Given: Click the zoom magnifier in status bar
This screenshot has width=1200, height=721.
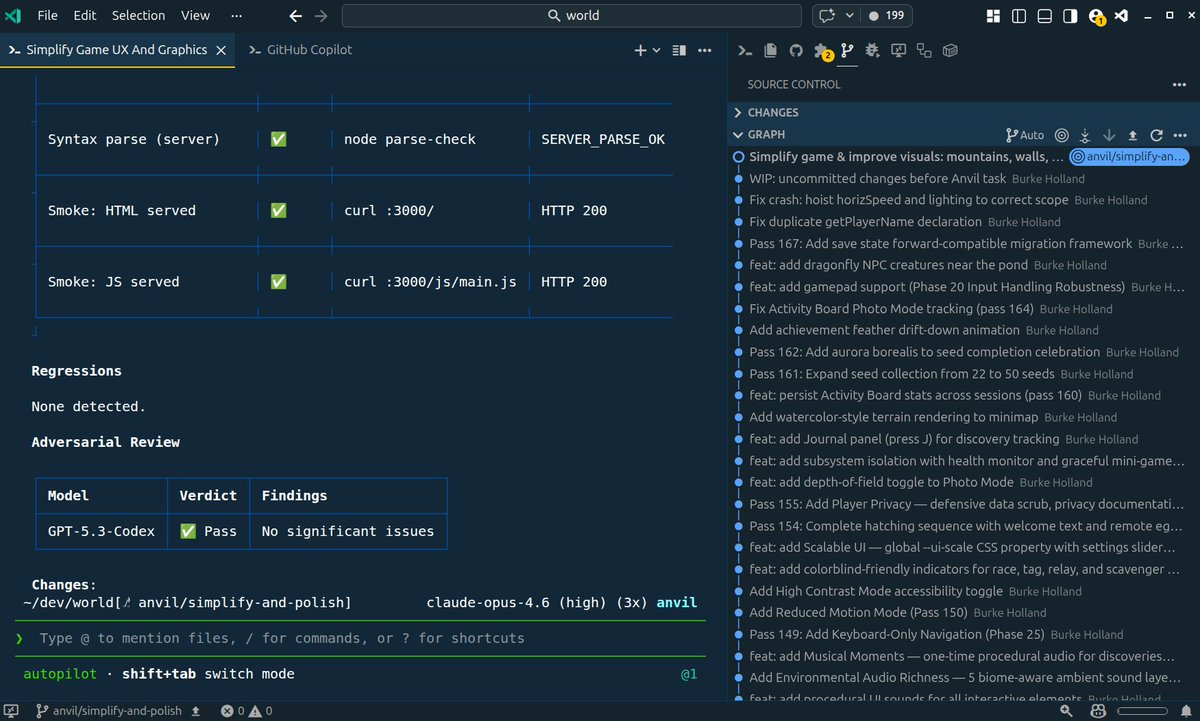Looking at the screenshot, I should click(x=1068, y=711).
